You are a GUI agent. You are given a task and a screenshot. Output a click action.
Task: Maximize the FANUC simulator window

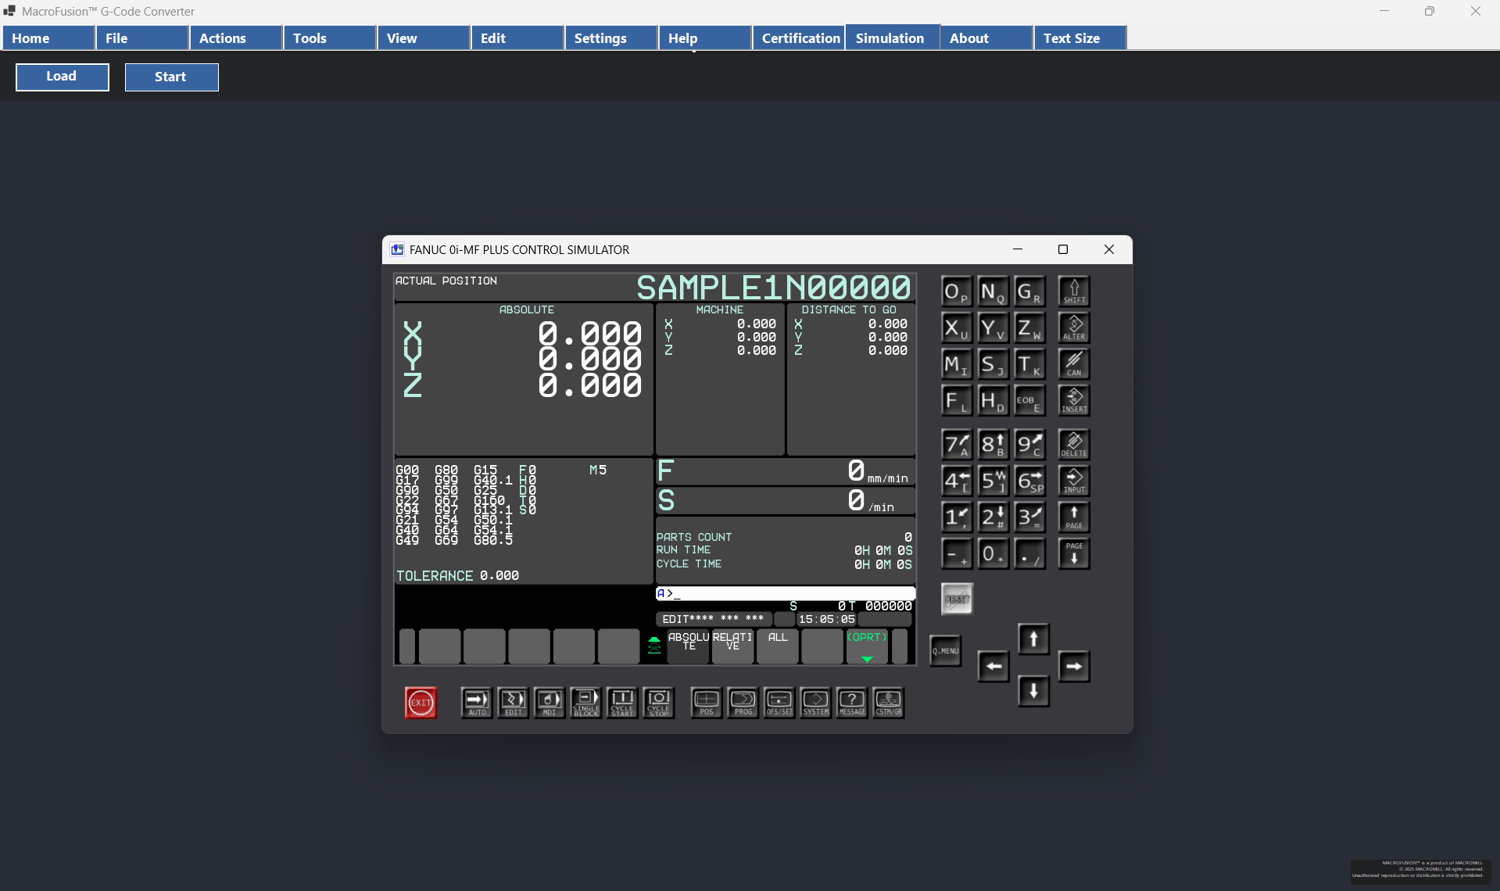(x=1063, y=250)
